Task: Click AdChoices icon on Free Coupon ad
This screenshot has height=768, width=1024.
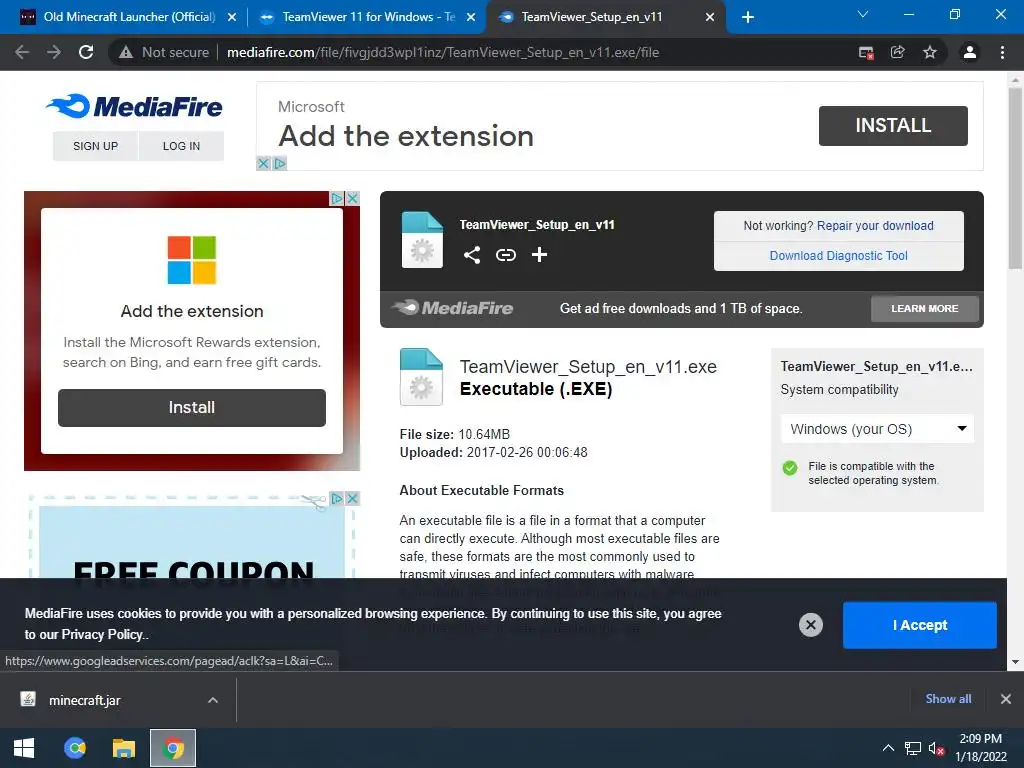Action: [337, 498]
